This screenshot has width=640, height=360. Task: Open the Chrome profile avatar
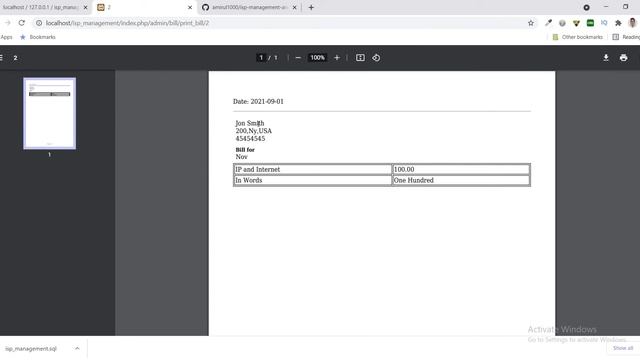coord(632,23)
